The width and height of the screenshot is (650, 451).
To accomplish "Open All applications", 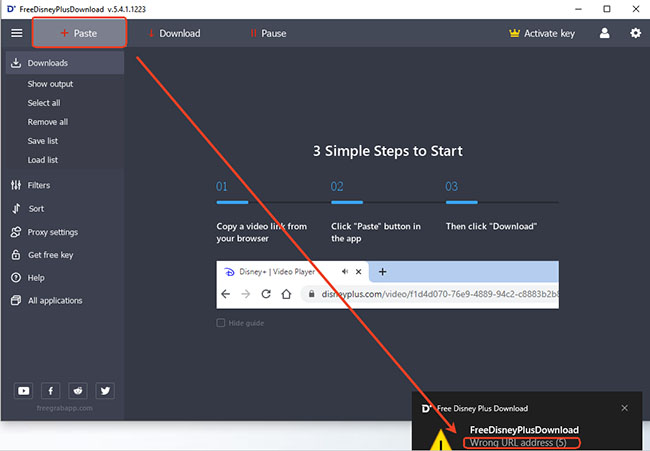I will 55,301.
